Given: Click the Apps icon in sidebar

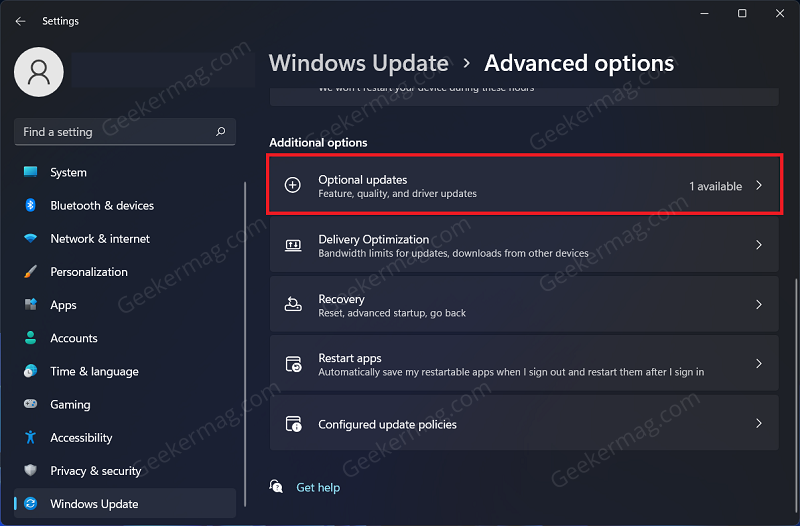Looking at the screenshot, I should tap(31, 305).
